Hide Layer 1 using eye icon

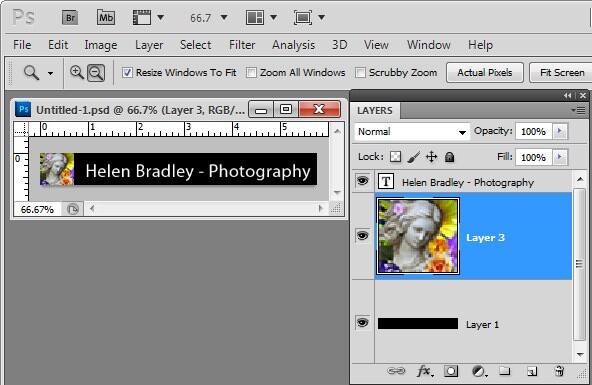[362, 323]
